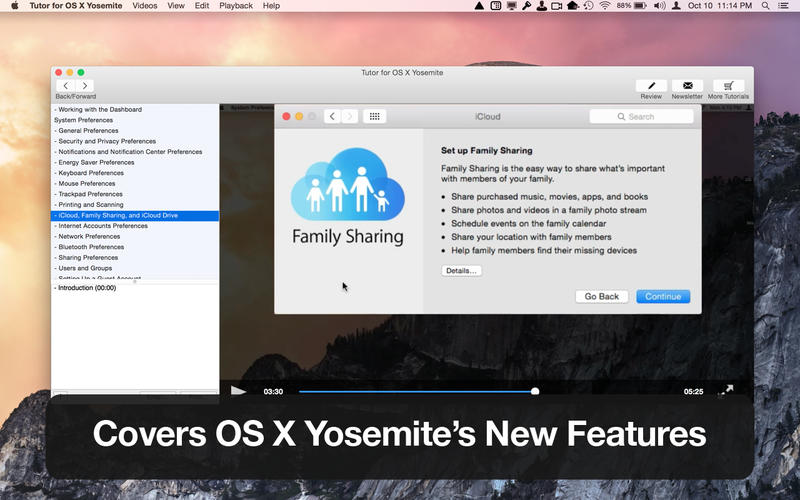The image size is (800, 500).
Task: Toggle fullscreen video mode
Action: point(726,391)
